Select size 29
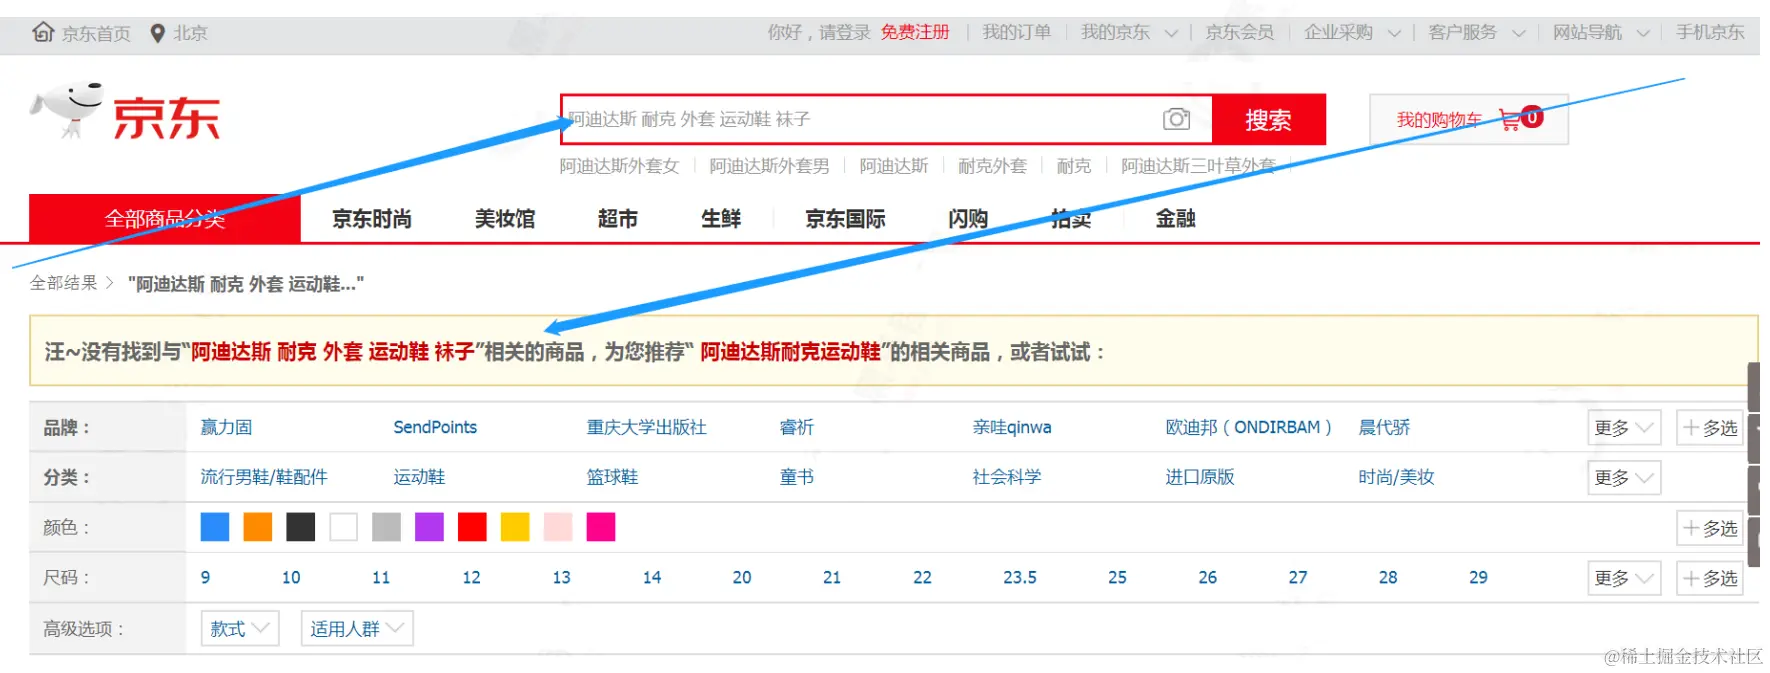 [1478, 577]
